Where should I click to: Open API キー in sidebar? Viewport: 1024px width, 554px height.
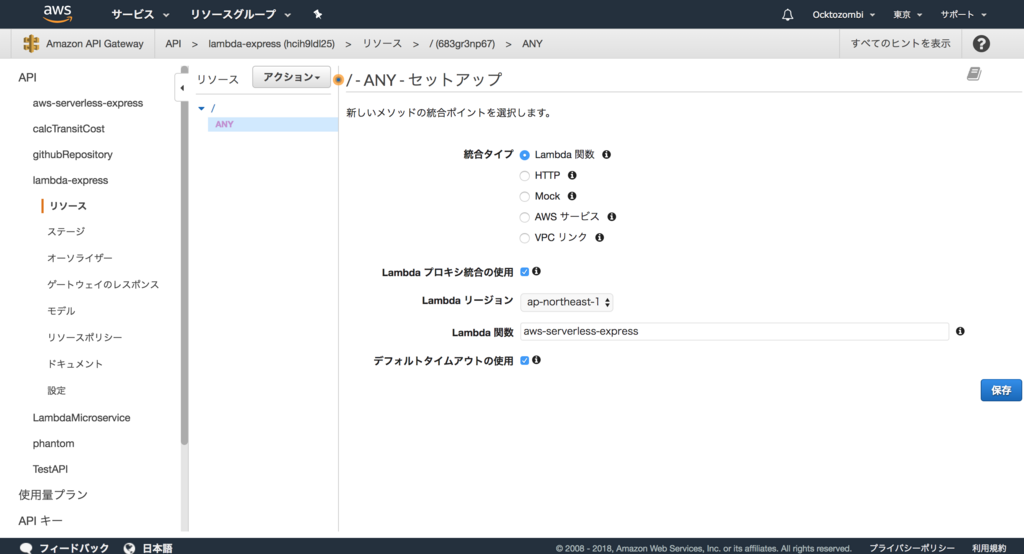(40, 521)
